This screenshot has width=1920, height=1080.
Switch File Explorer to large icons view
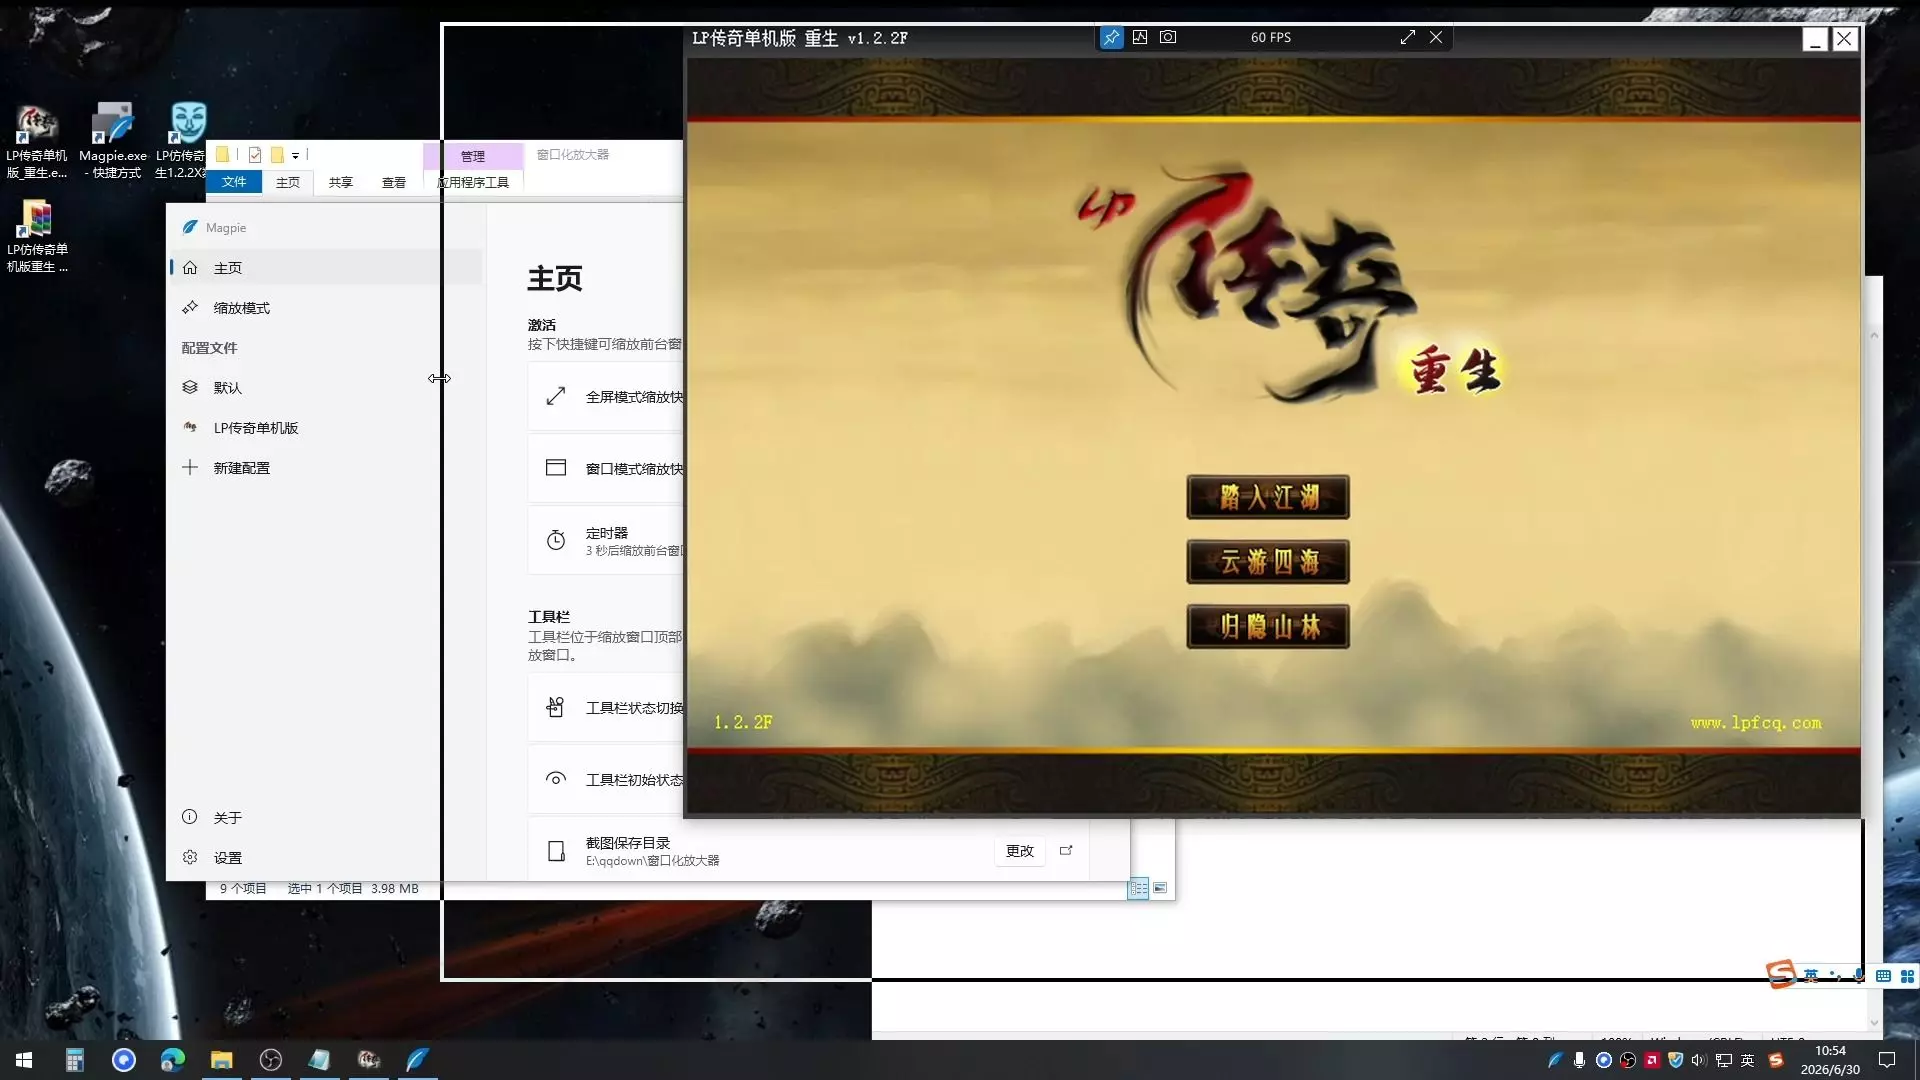coord(1160,888)
